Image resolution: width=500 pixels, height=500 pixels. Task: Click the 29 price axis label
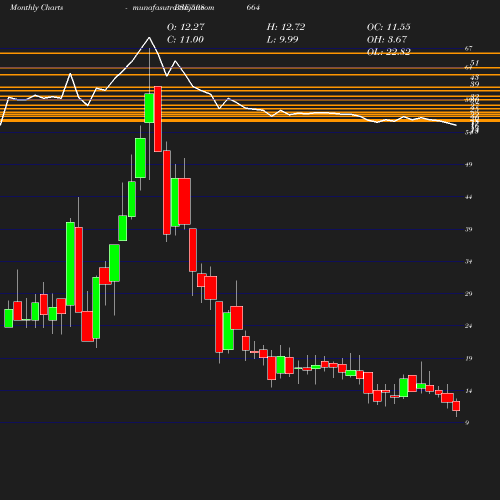click(x=468, y=294)
